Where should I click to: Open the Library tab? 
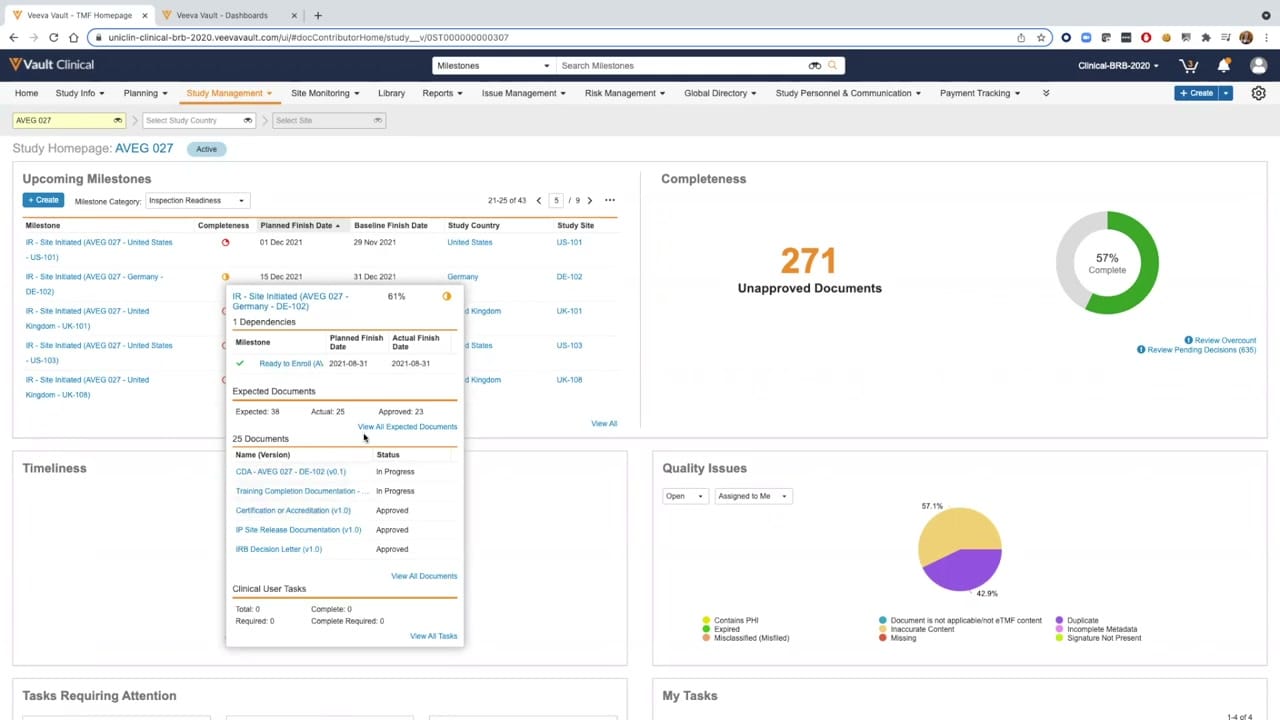[x=391, y=93]
